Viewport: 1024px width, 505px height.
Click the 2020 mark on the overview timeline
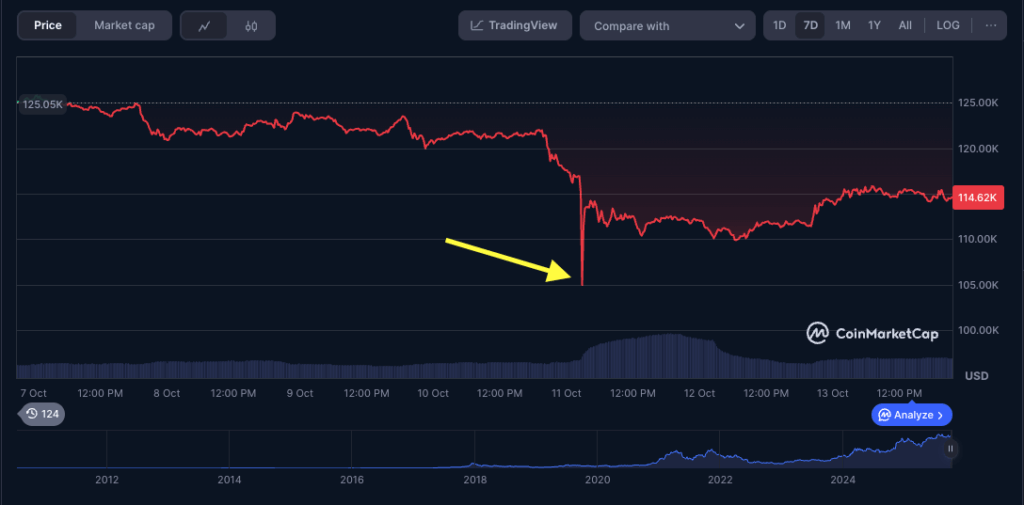coord(597,480)
